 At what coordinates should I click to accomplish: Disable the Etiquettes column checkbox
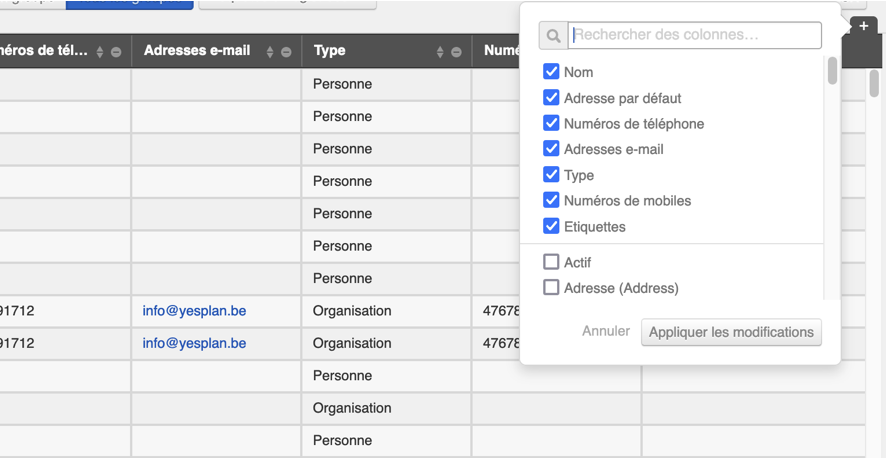pos(551,226)
